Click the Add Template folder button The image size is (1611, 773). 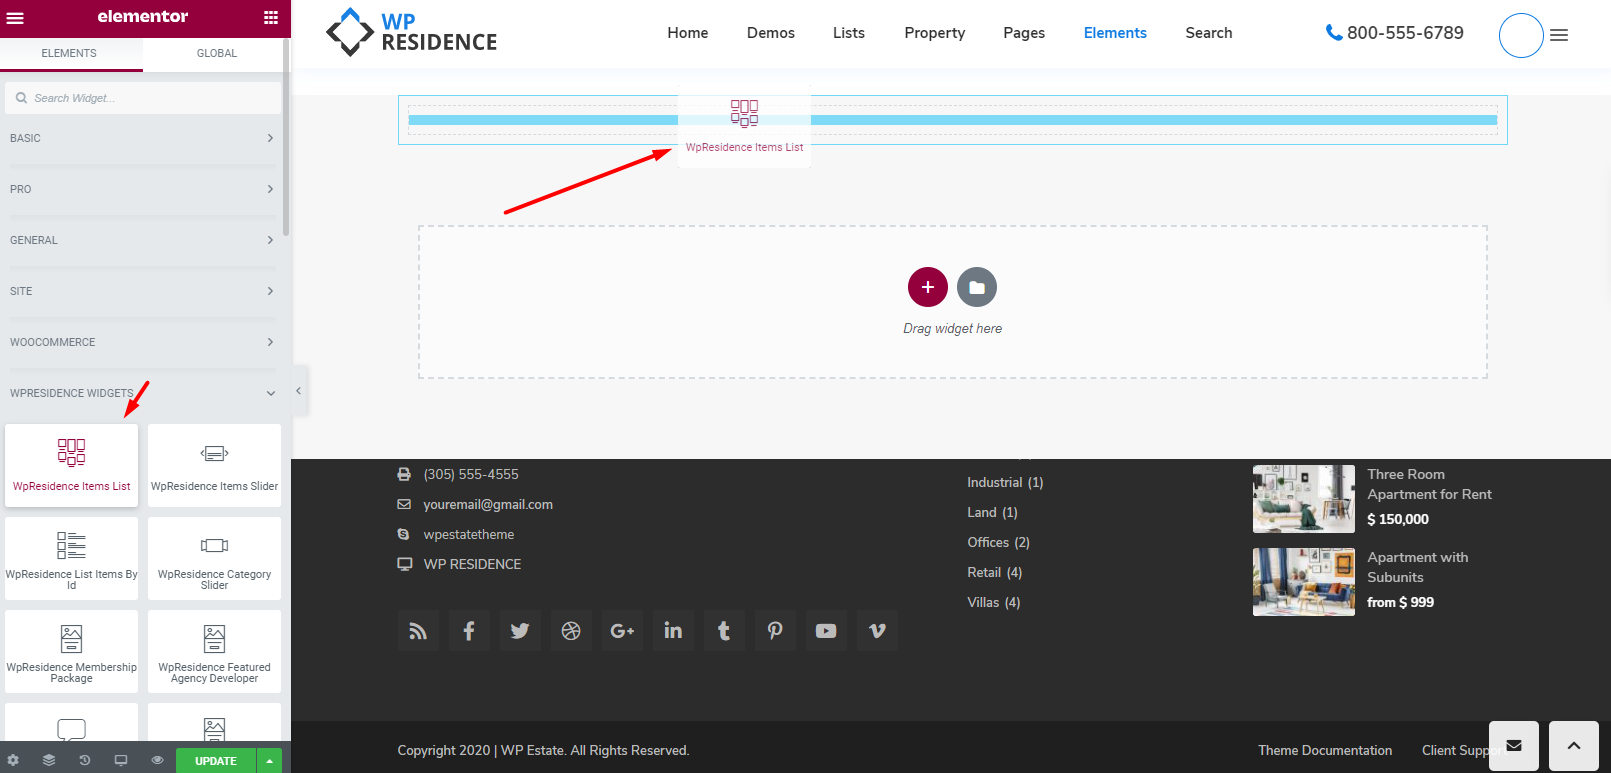point(977,287)
